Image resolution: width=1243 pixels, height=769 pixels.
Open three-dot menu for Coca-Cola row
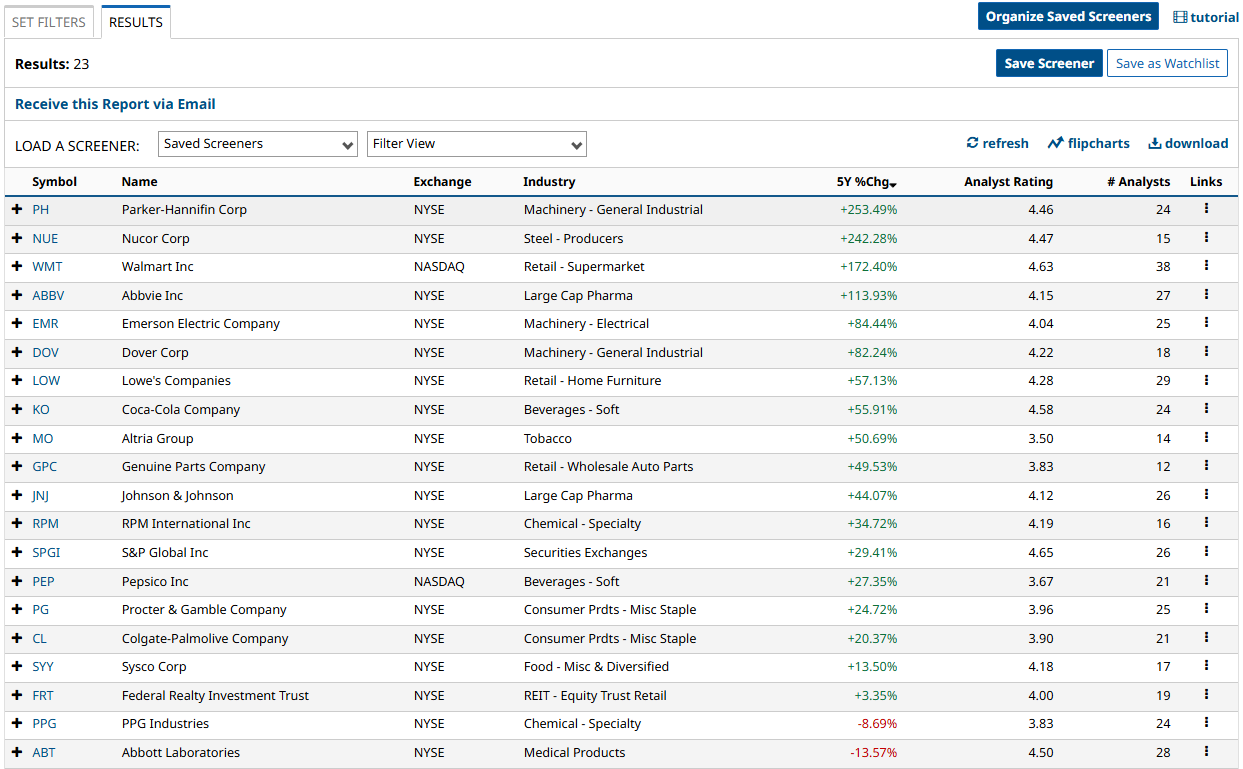pyautogui.click(x=1206, y=409)
